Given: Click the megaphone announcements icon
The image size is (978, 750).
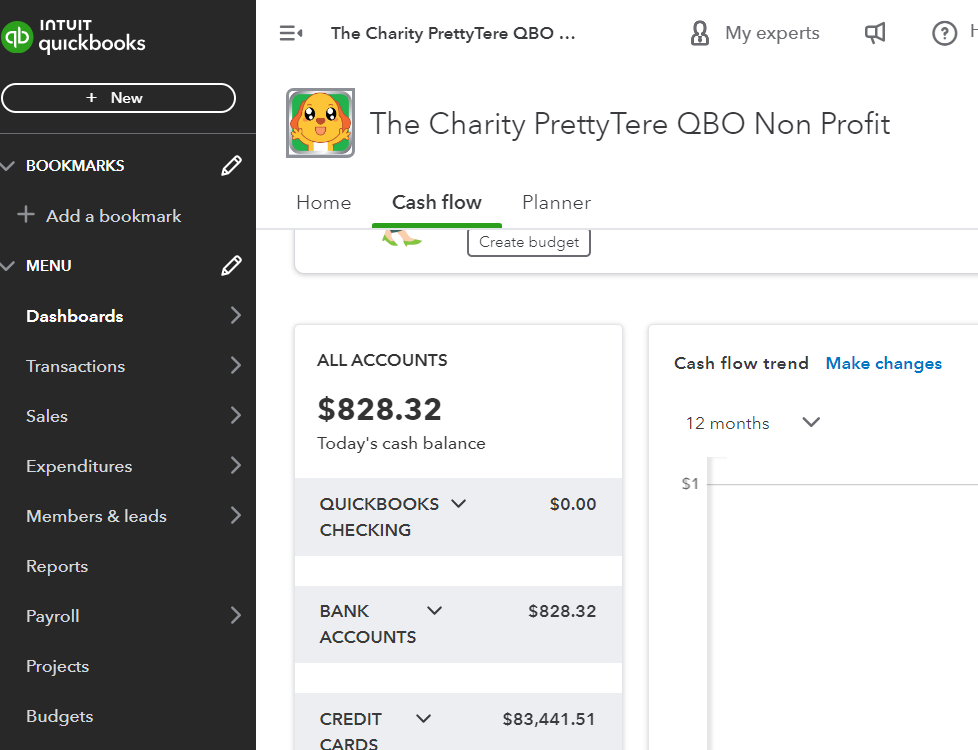Looking at the screenshot, I should [875, 34].
